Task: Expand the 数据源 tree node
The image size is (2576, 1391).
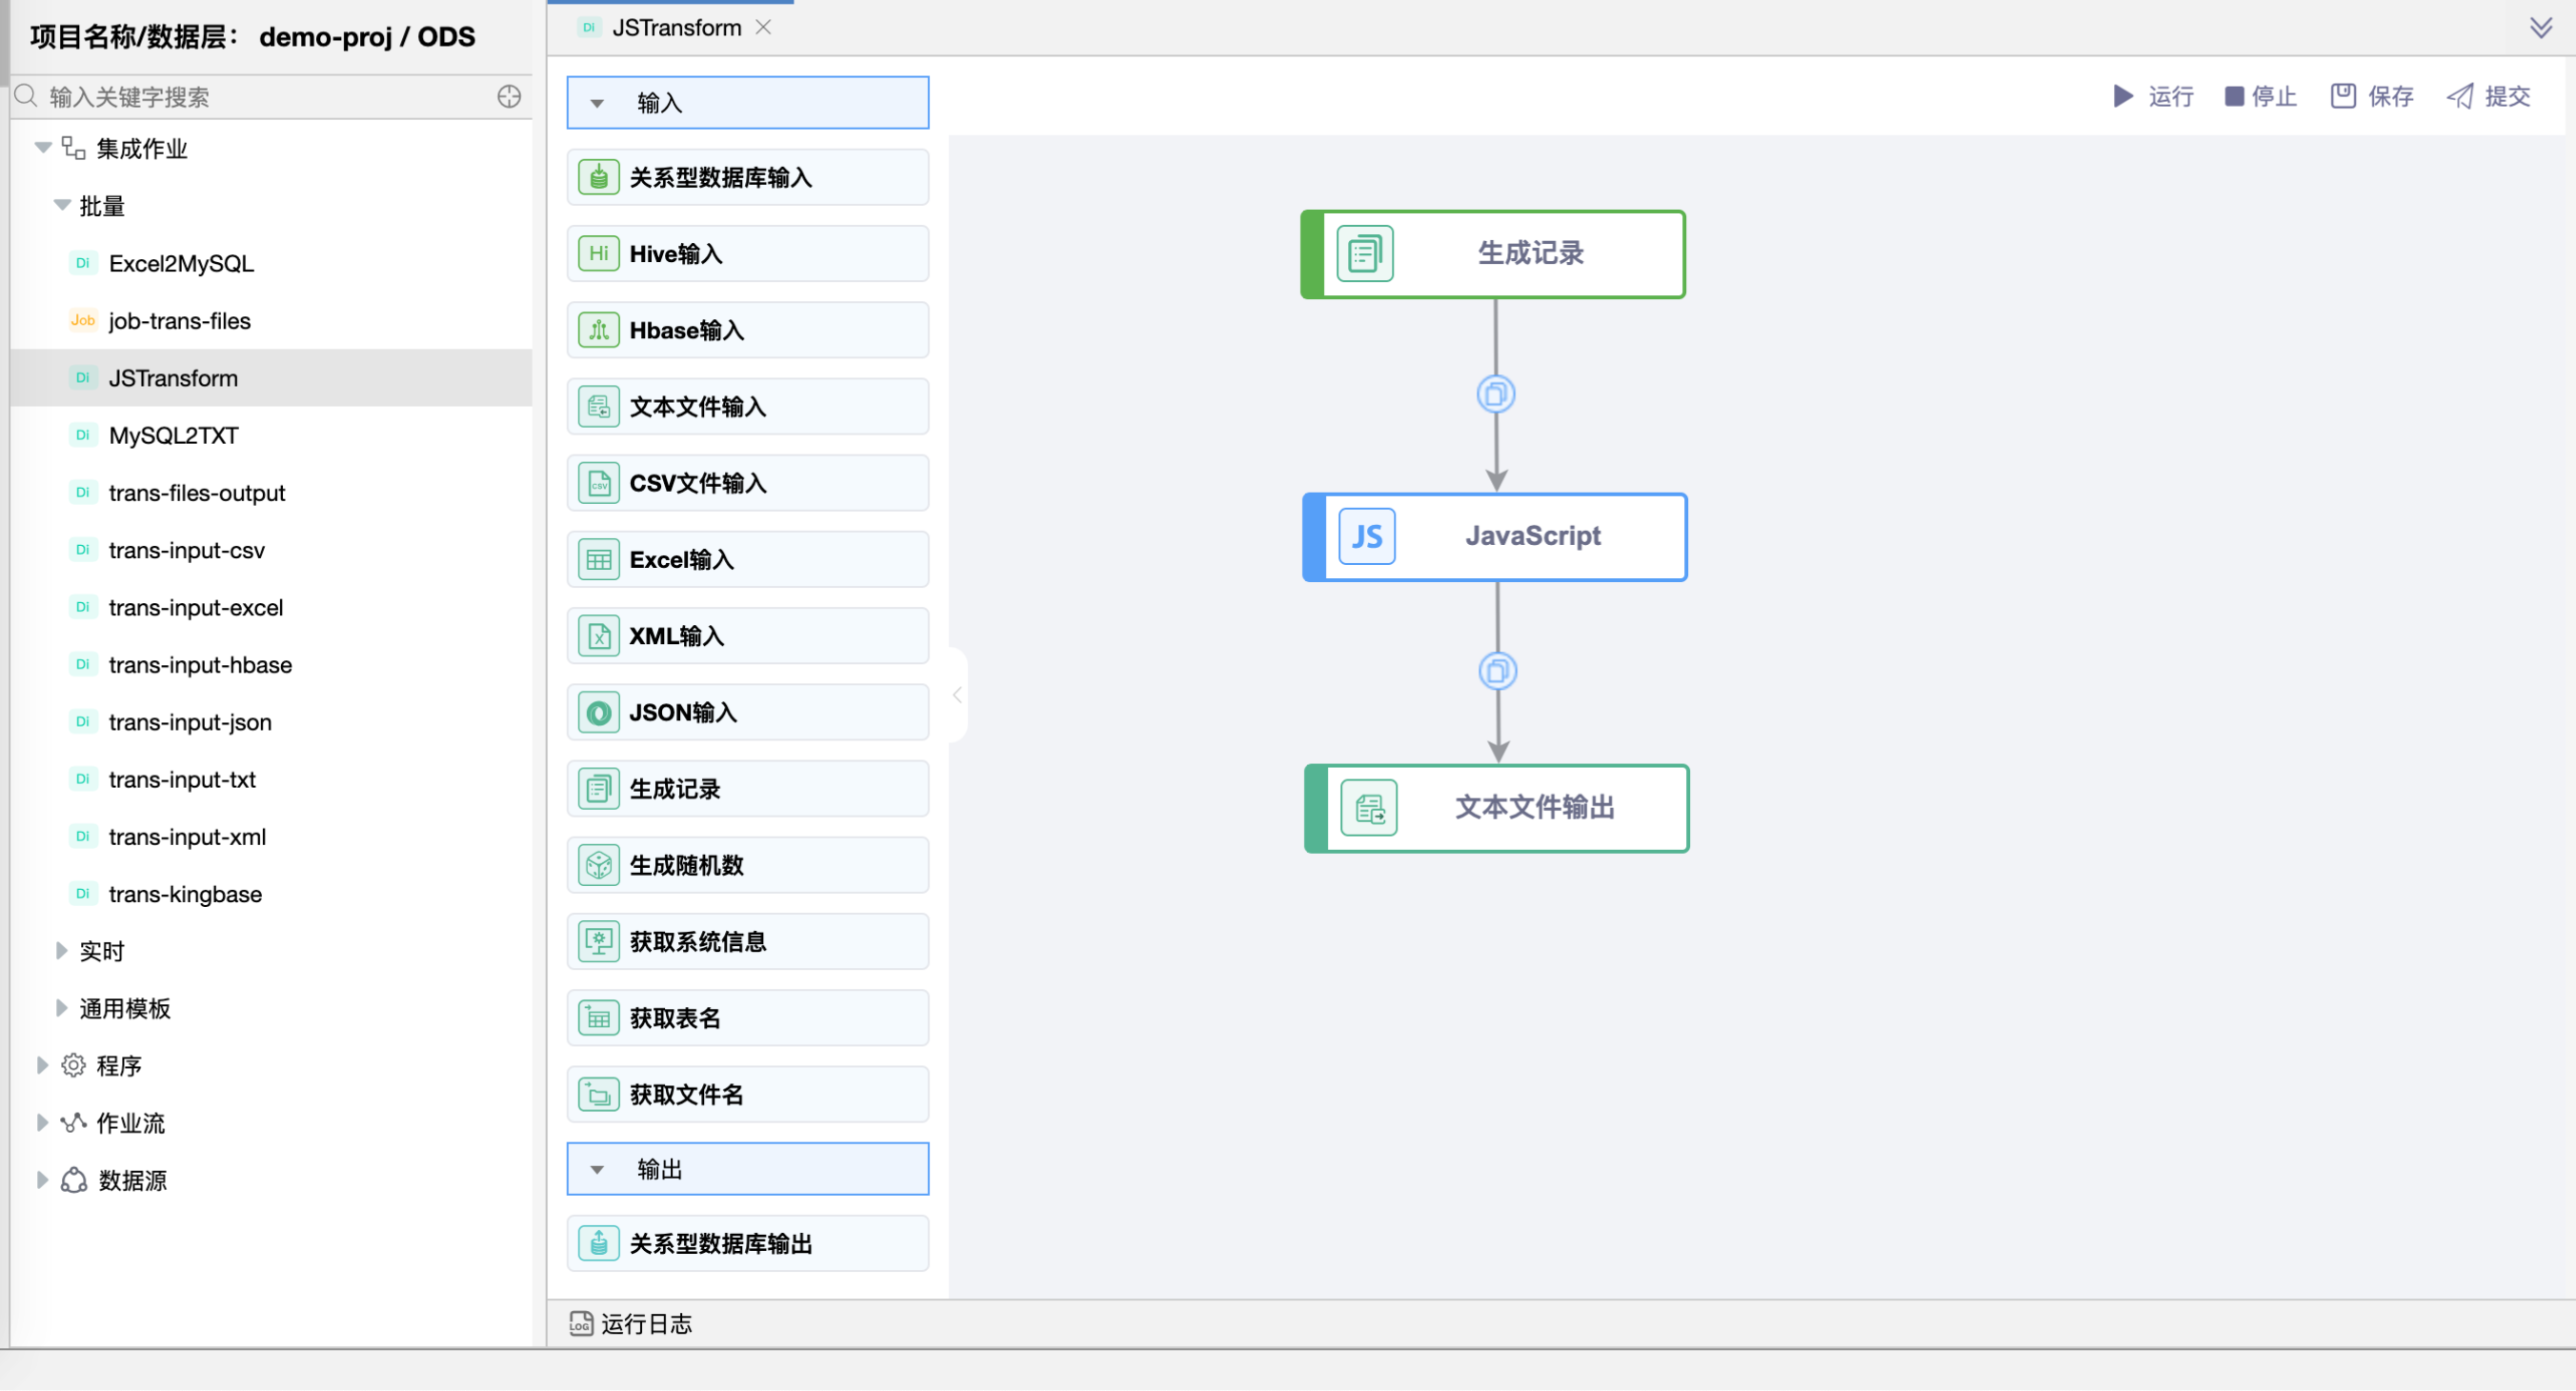Action: coord(42,1180)
